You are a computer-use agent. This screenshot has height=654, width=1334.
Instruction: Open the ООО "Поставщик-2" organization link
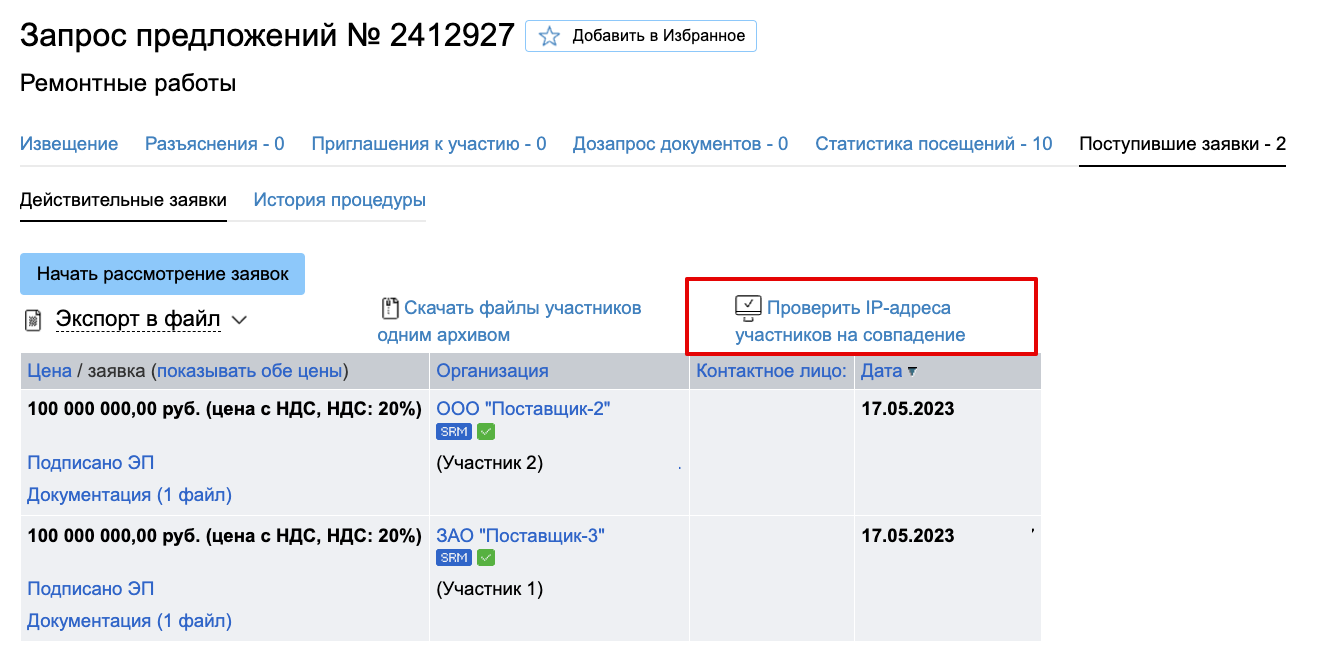[523, 409]
